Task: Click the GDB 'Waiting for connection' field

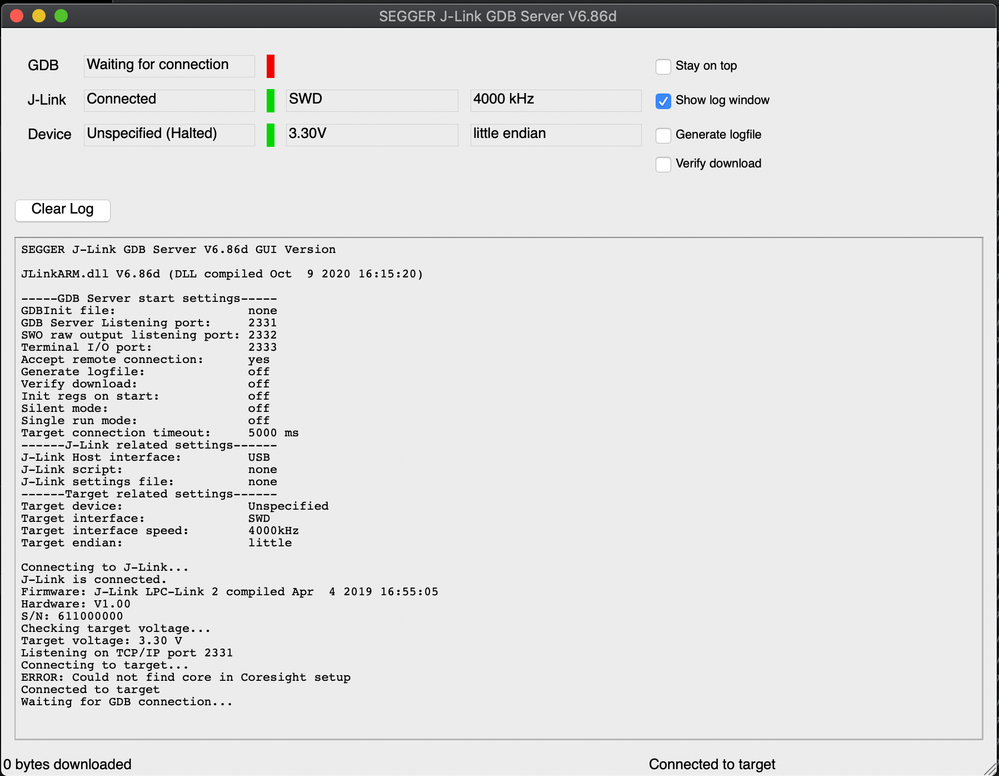Action: tap(169, 66)
